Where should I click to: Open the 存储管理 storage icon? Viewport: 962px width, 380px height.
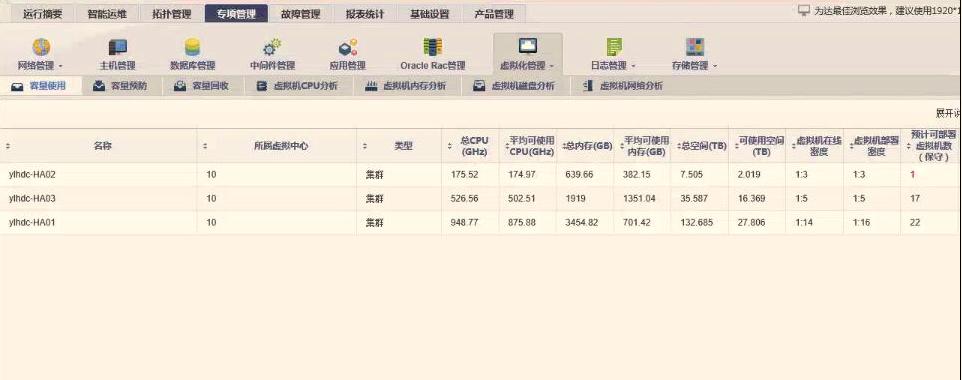click(695, 47)
